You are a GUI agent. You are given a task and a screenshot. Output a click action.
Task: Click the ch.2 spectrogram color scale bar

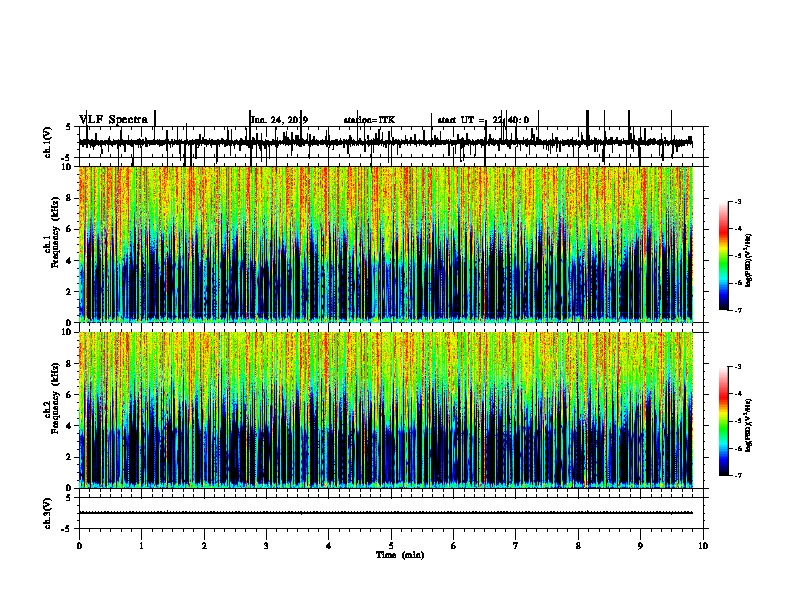[724, 421]
